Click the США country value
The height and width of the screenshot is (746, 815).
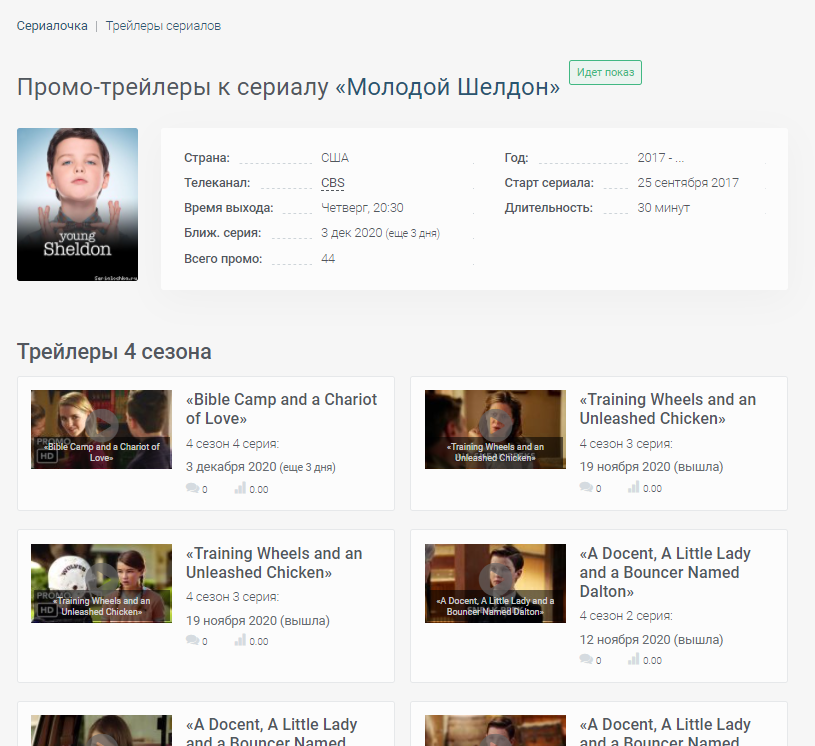335,158
